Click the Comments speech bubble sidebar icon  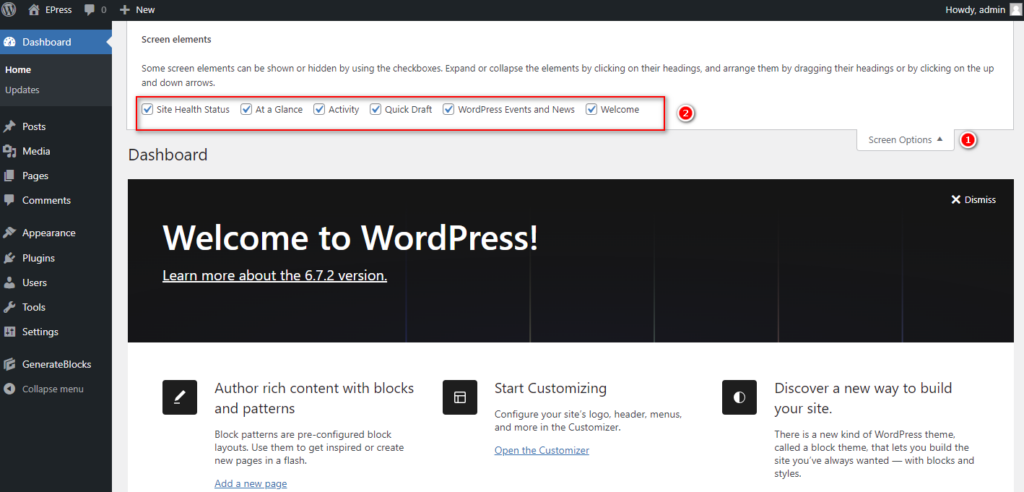(9, 200)
